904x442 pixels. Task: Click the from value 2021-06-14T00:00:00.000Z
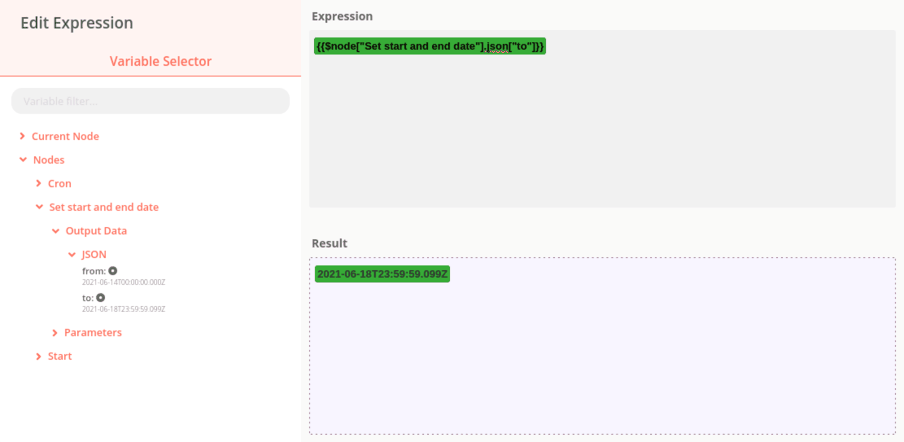[x=123, y=282]
